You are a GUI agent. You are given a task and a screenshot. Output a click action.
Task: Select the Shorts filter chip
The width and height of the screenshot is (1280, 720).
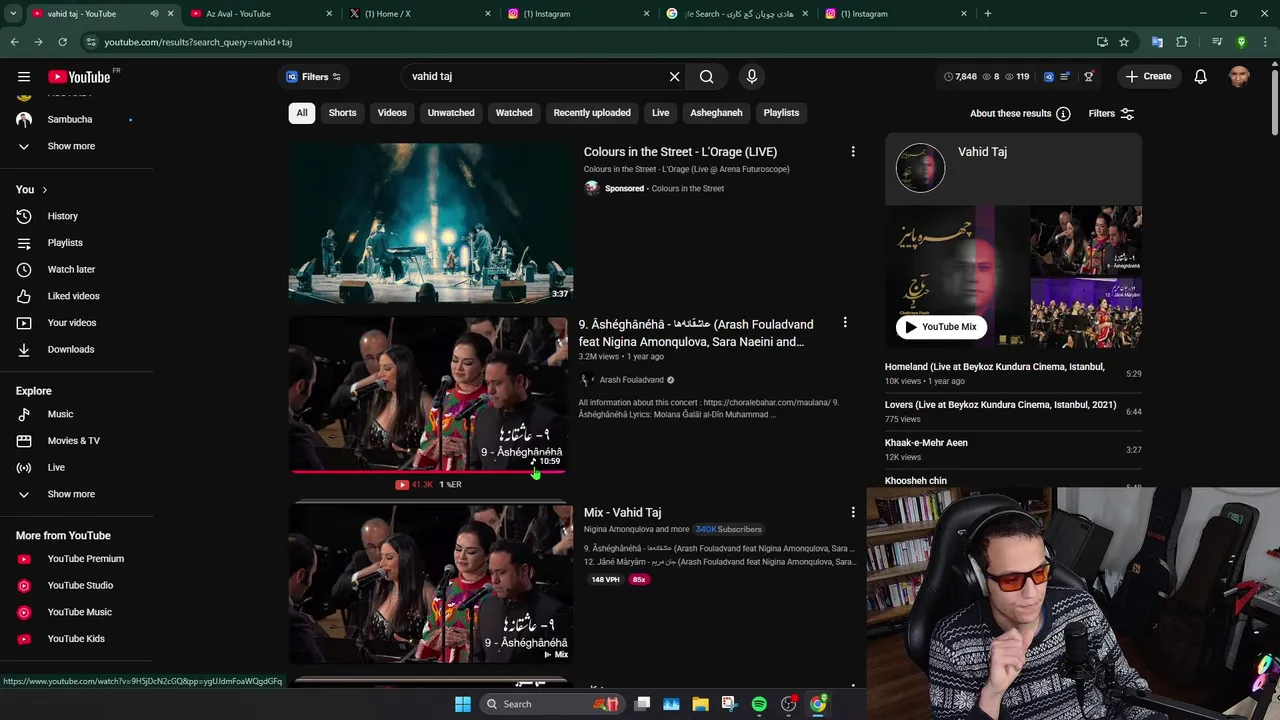click(342, 113)
